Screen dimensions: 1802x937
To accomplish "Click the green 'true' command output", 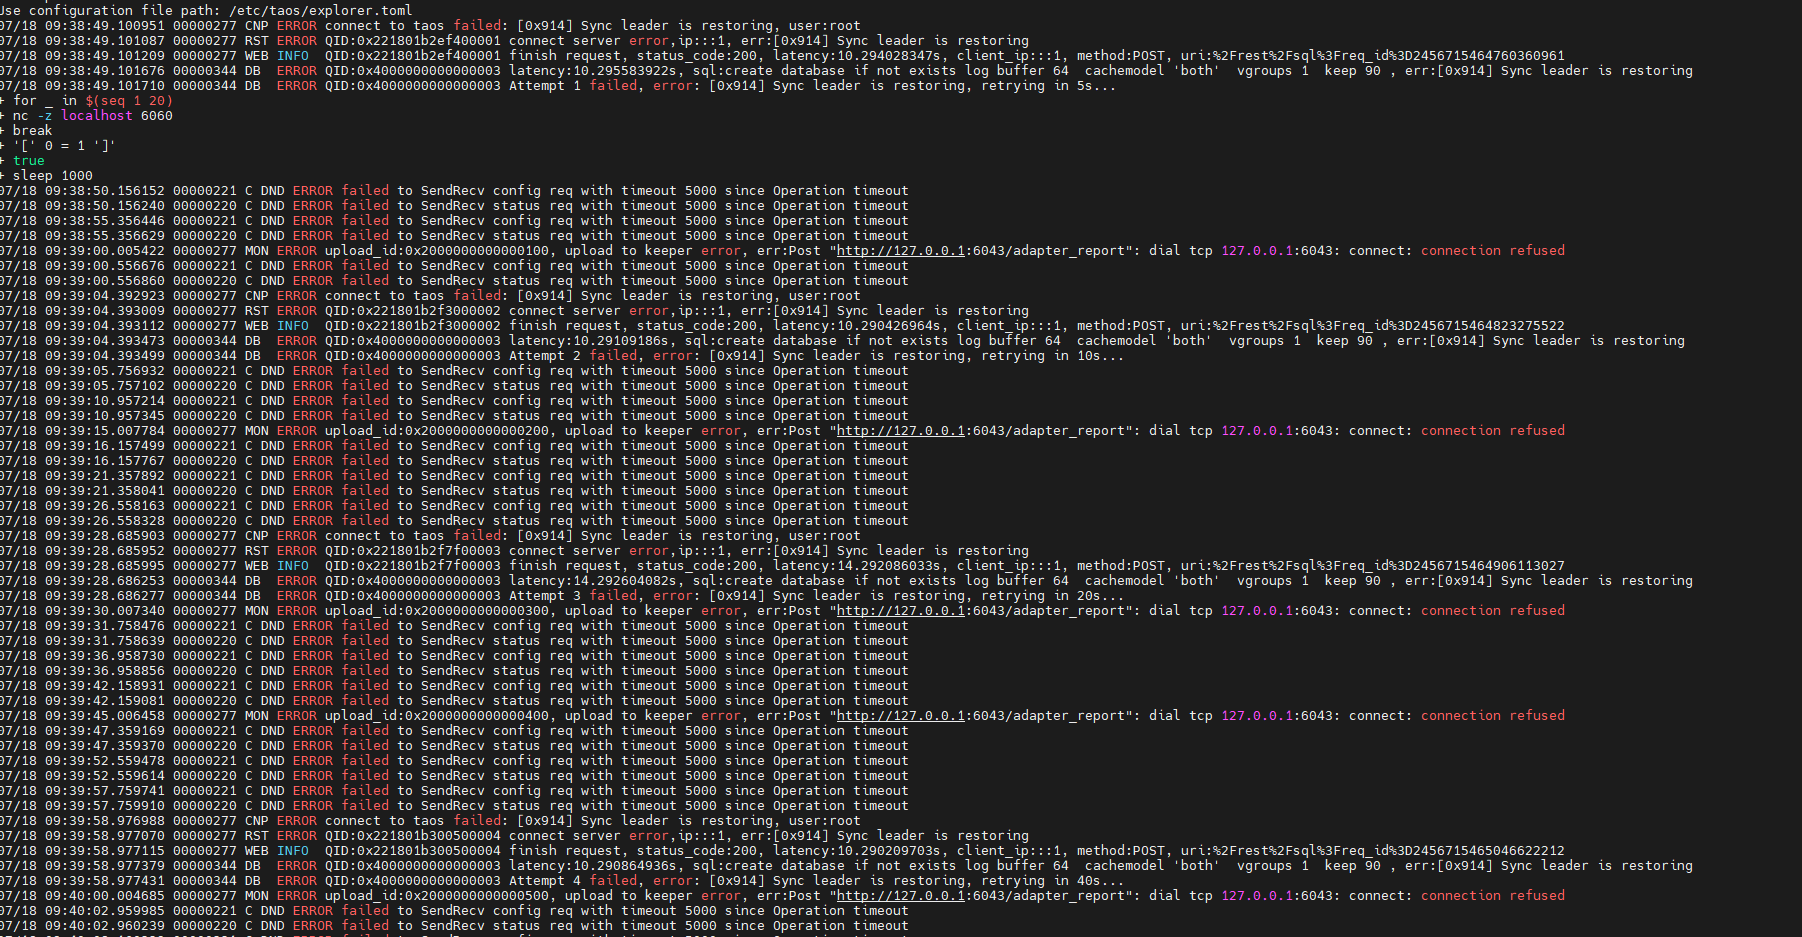I will 29,161.
